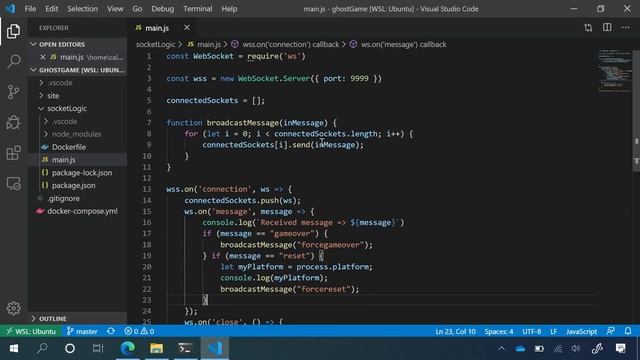Image resolution: width=640 pixels, height=360 pixels.
Task: Open File Explorer from taskbar
Action: click(x=156, y=348)
